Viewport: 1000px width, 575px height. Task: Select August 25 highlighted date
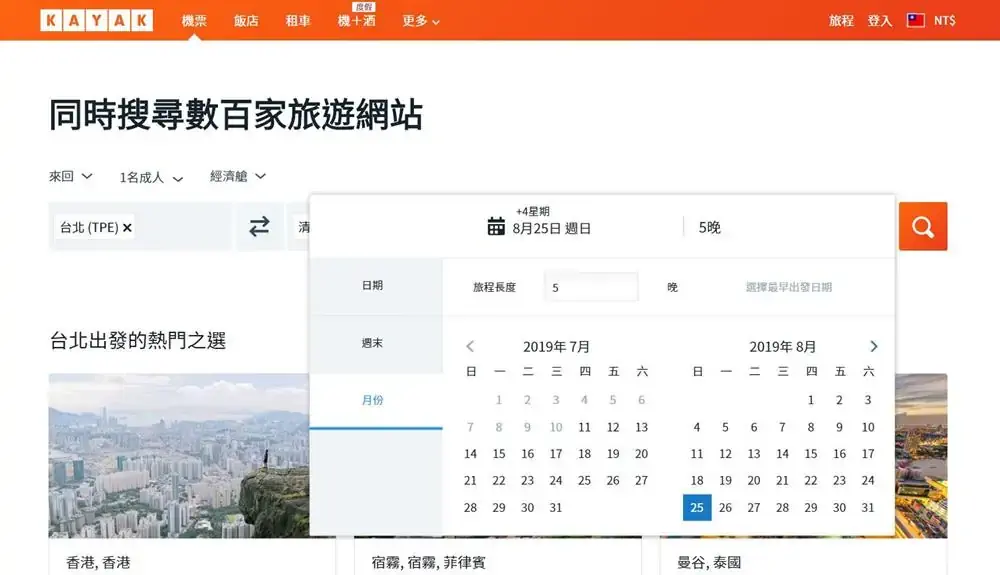(697, 507)
